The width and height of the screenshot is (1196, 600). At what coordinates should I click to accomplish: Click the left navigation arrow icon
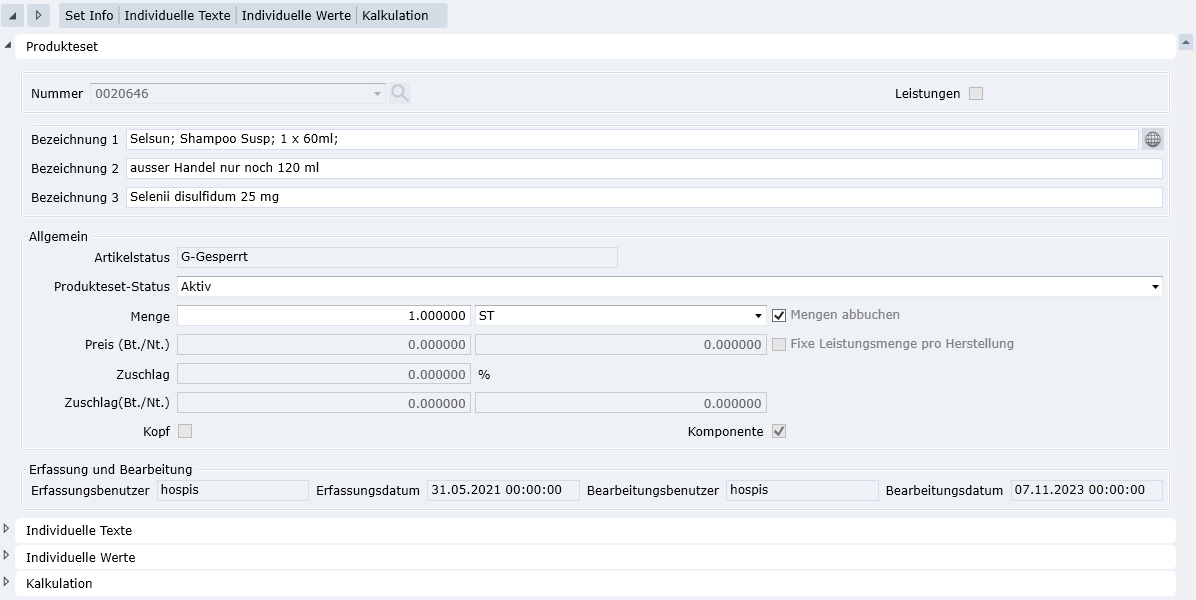coord(13,16)
